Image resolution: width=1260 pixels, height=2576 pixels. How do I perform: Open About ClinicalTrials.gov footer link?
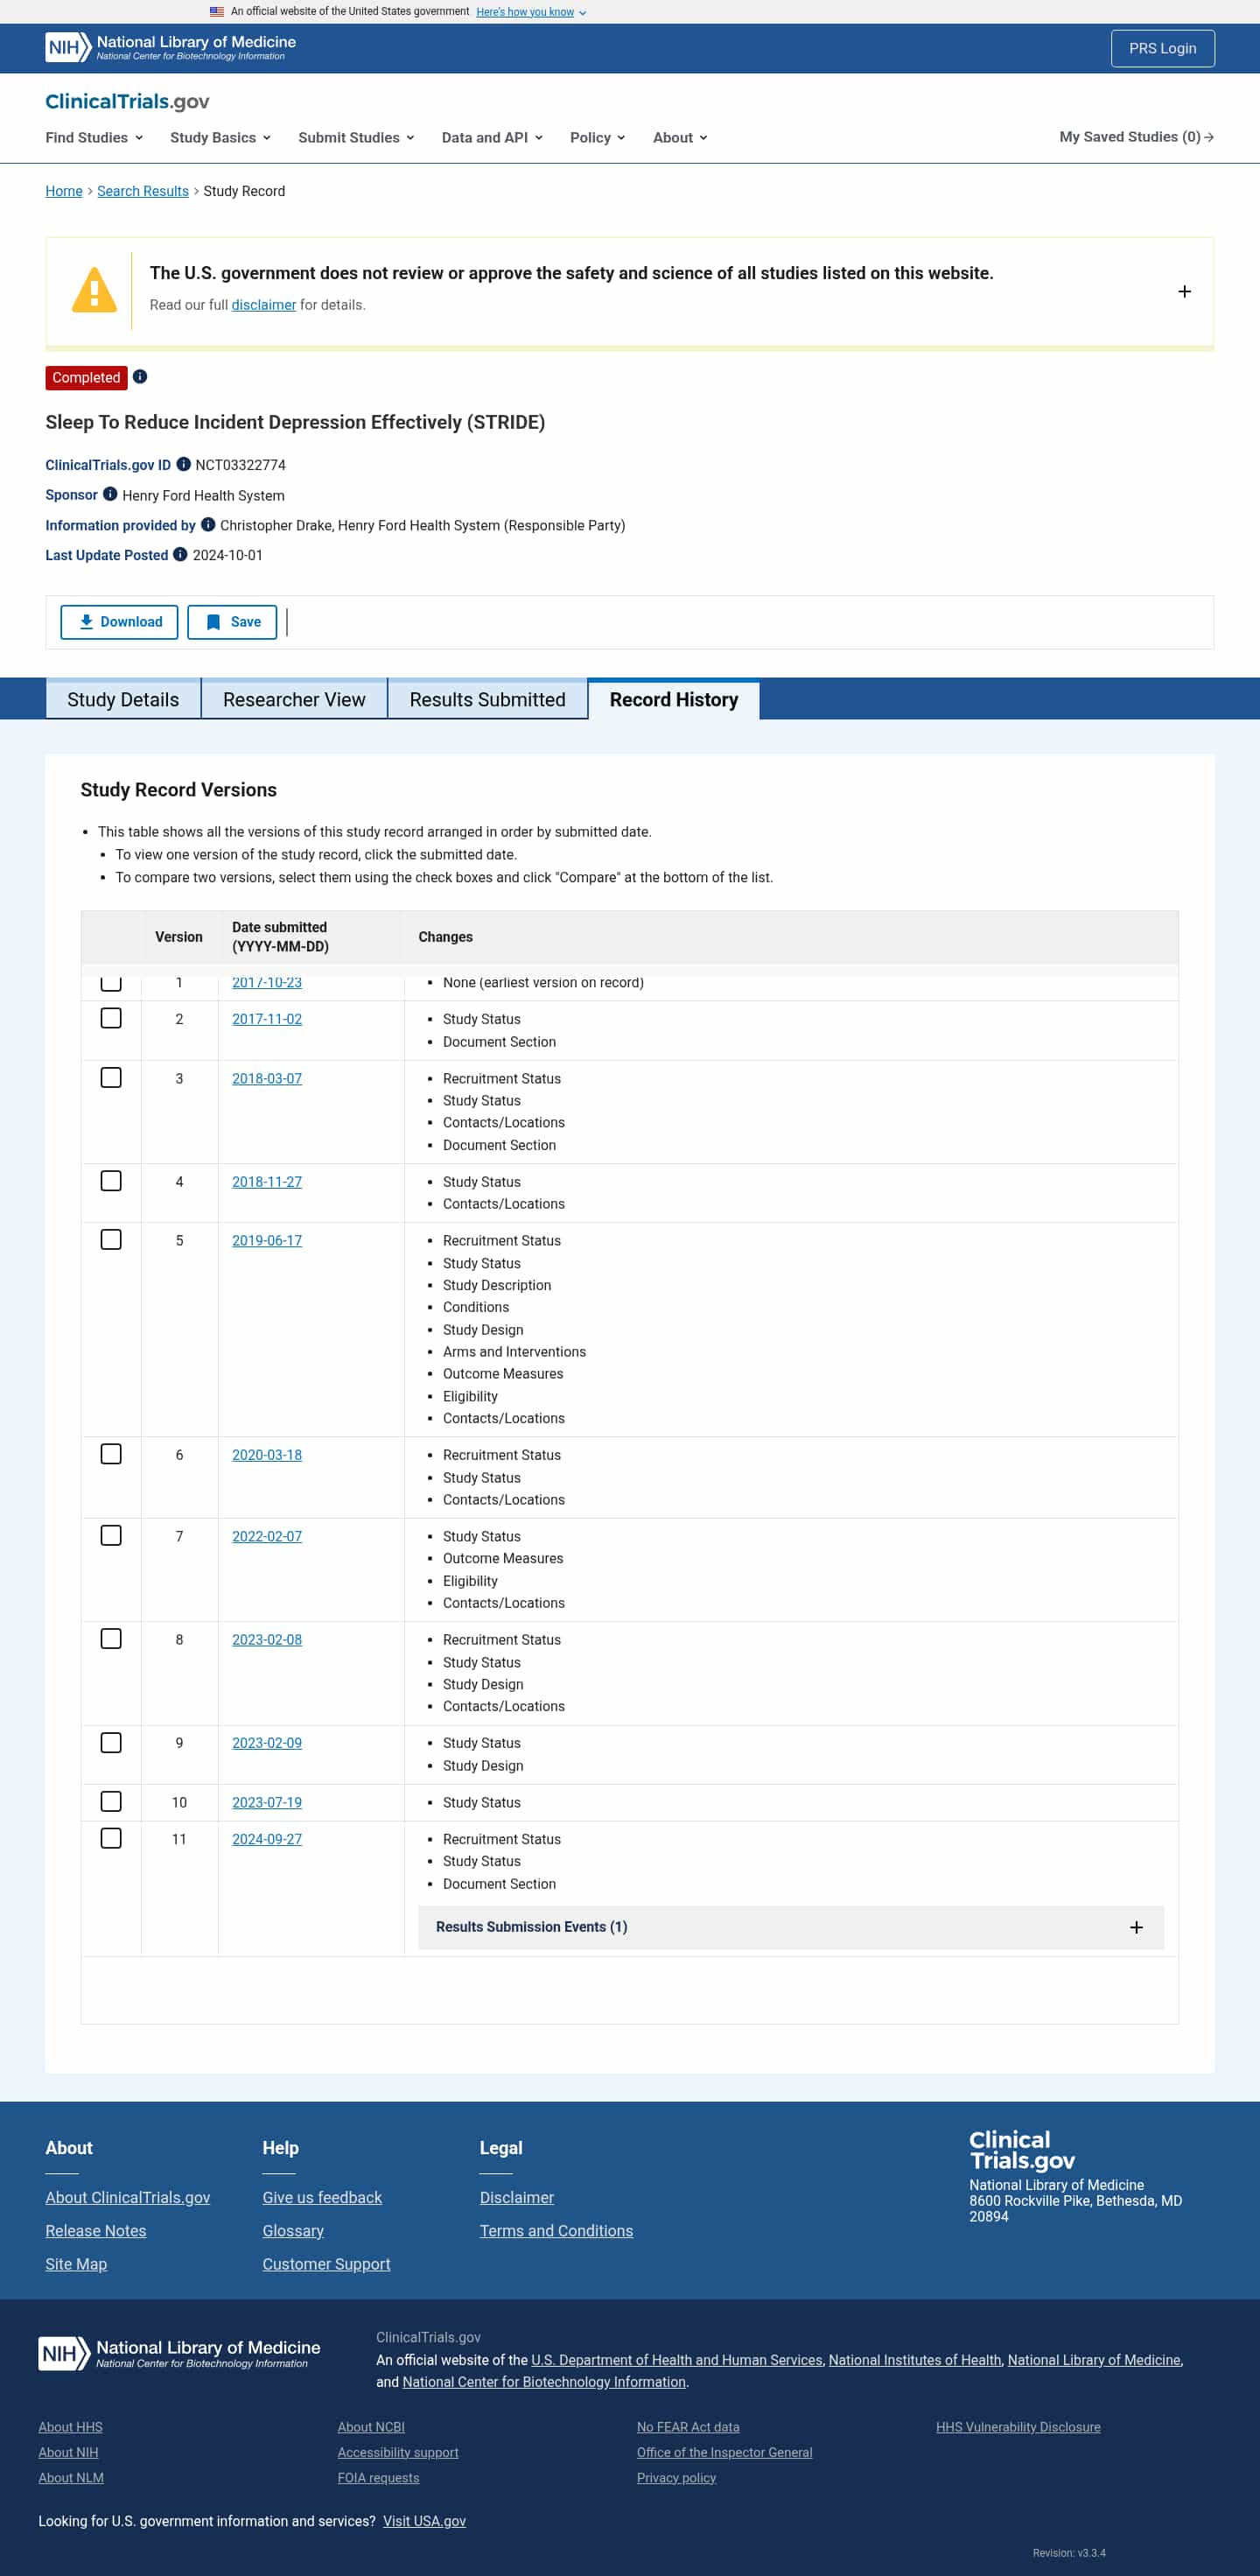click(127, 2197)
